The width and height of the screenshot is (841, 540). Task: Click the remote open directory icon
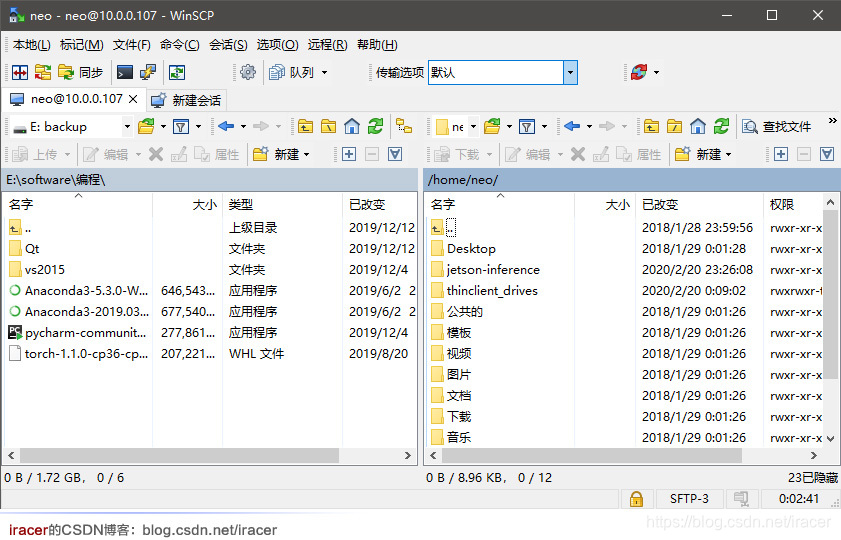pyautogui.click(x=492, y=127)
